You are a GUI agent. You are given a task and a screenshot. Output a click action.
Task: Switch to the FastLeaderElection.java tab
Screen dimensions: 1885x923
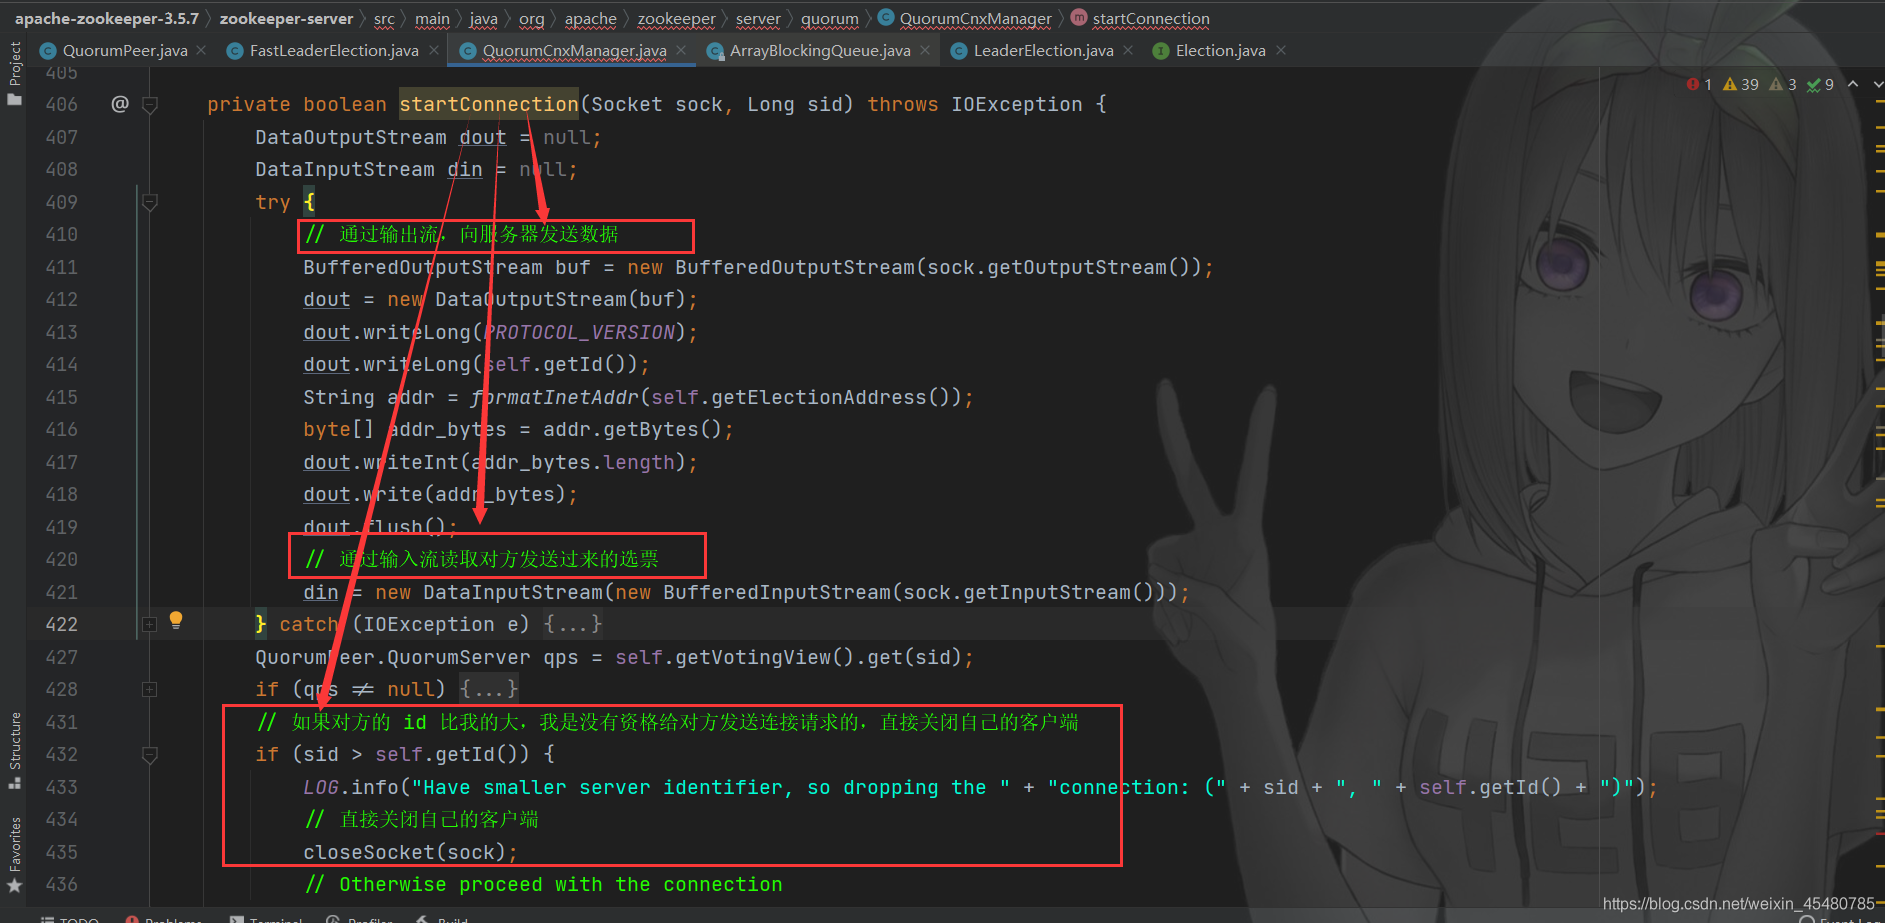pos(334,50)
